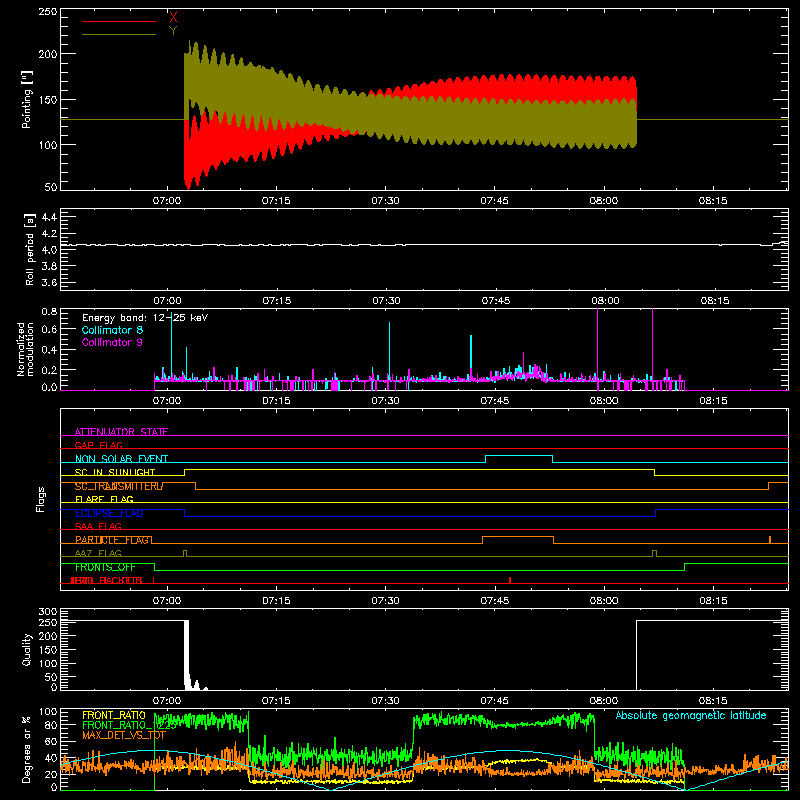800x800 pixels.
Task: Click the olive flag label above FRONTS_OFF
Action: [98, 553]
